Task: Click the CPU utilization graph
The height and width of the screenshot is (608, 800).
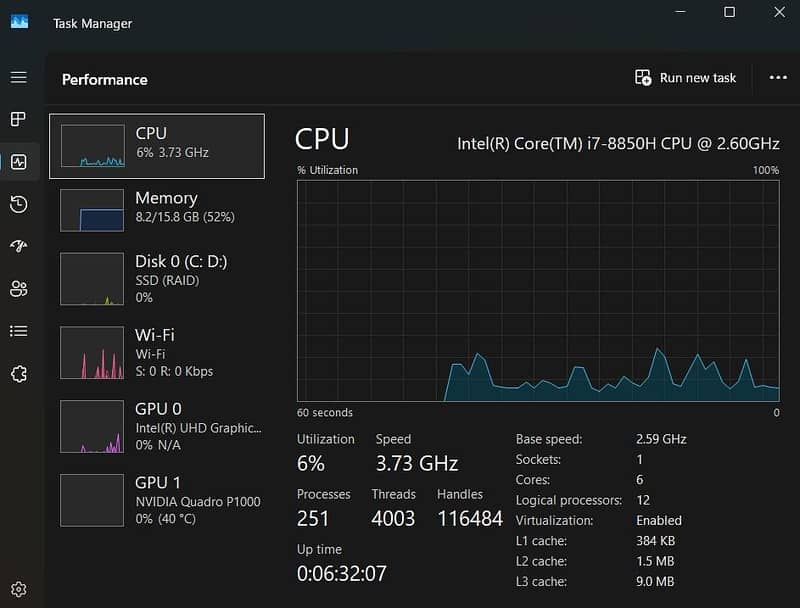Action: (x=538, y=291)
